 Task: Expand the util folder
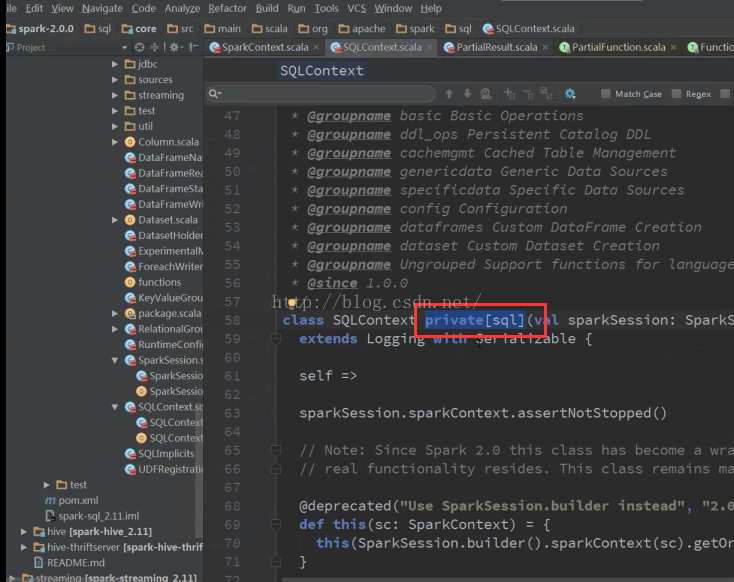tap(115, 126)
